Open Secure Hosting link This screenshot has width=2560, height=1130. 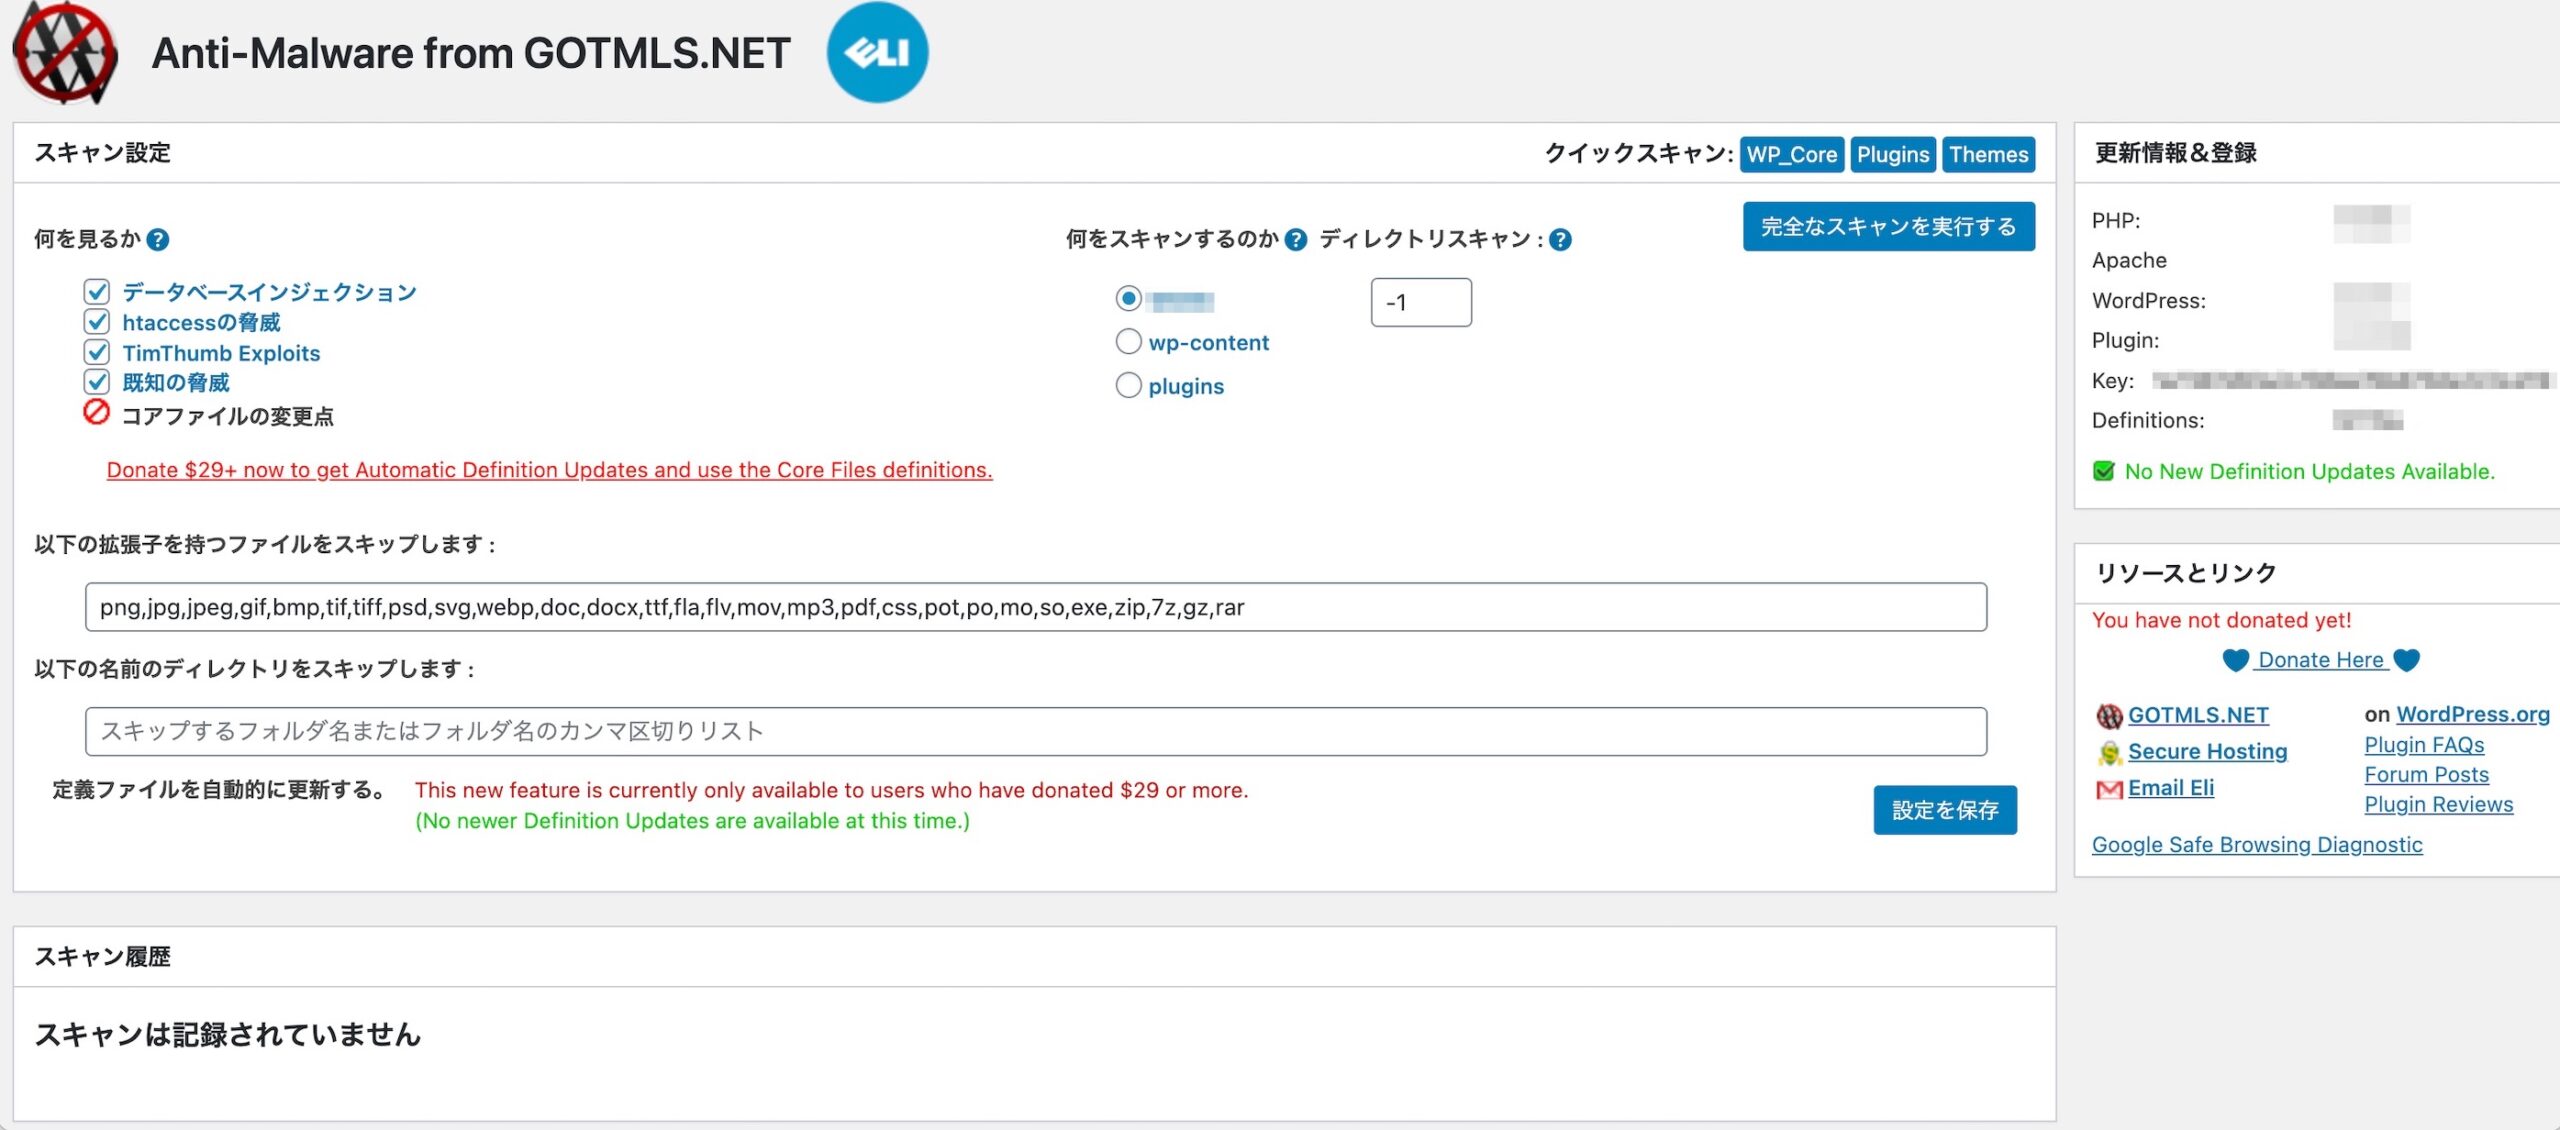tap(2207, 751)
